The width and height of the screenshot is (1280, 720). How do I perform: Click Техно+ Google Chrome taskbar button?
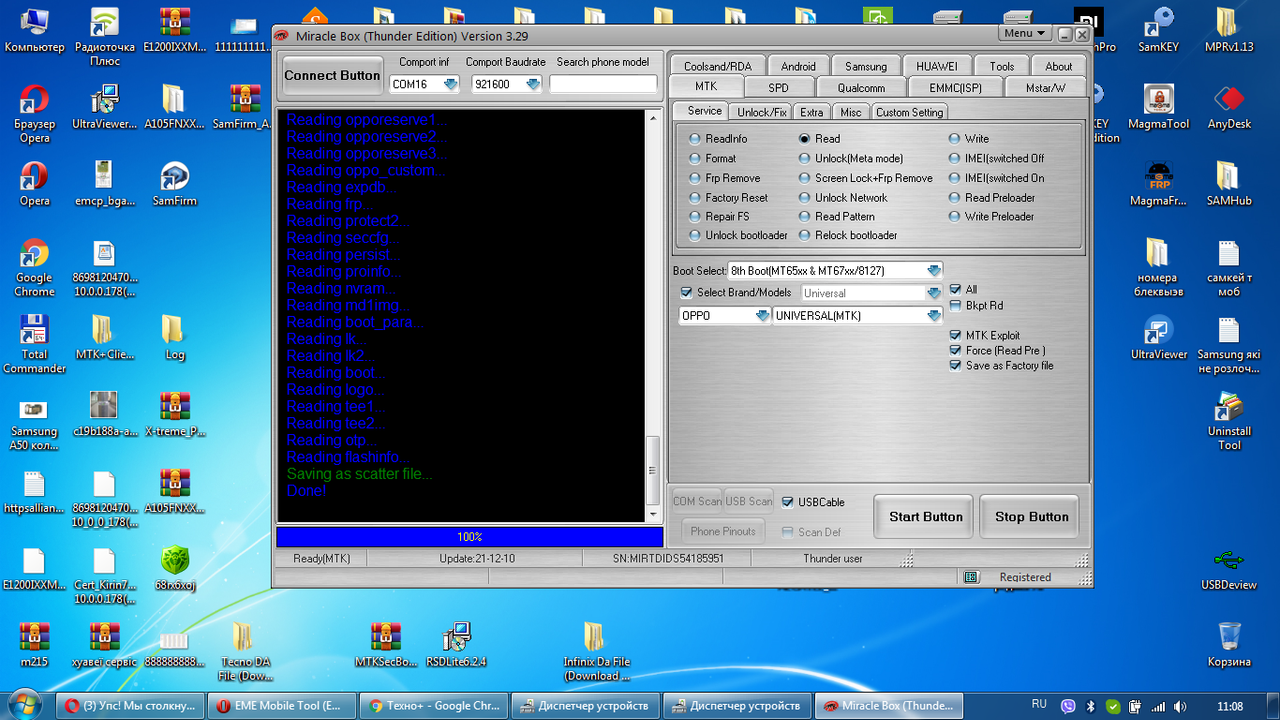pos(433,705)
